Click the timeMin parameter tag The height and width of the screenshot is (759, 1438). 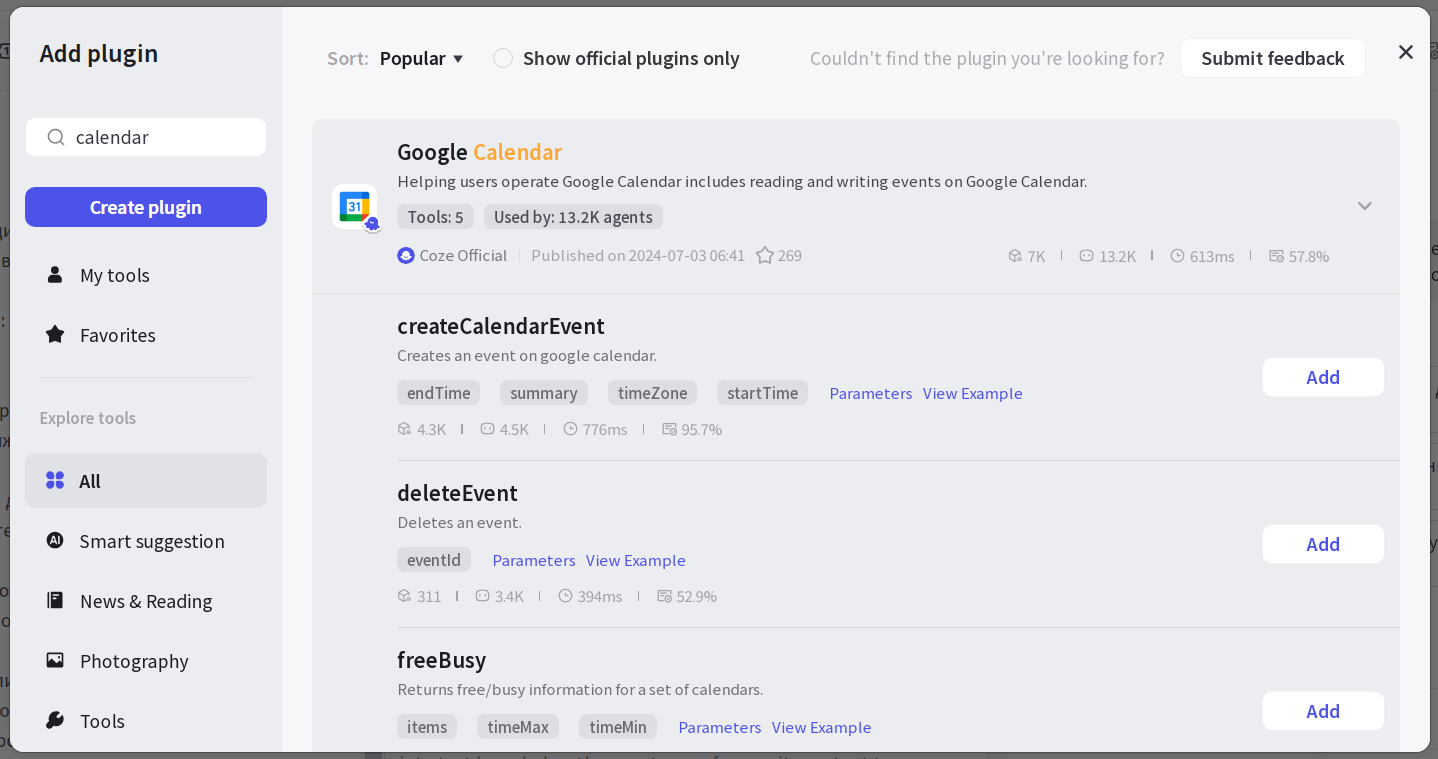(x=618, y=727)
